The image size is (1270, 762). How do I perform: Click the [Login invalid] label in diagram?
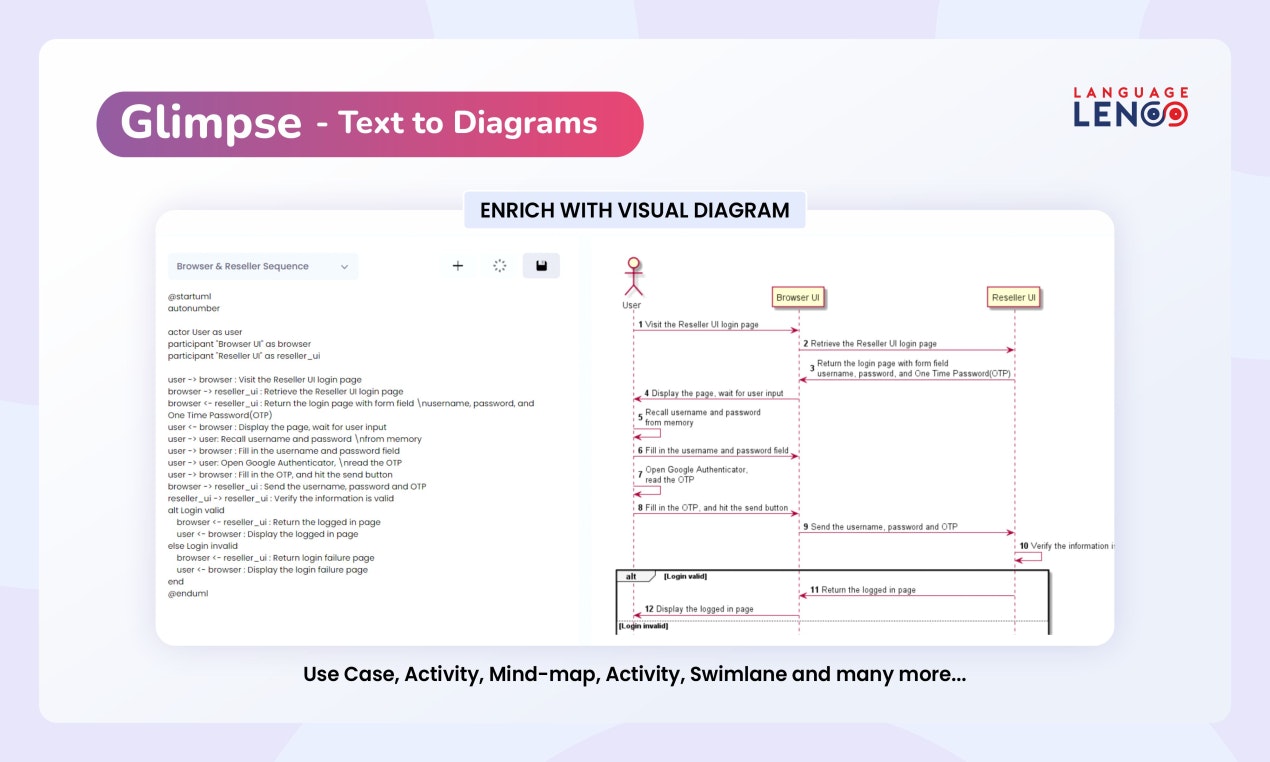[643, 626]
